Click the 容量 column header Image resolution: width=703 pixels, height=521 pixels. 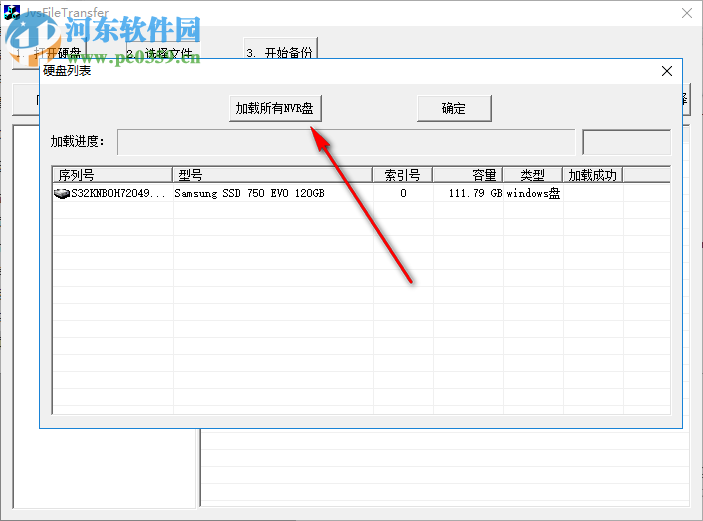[x=468, y=175]
